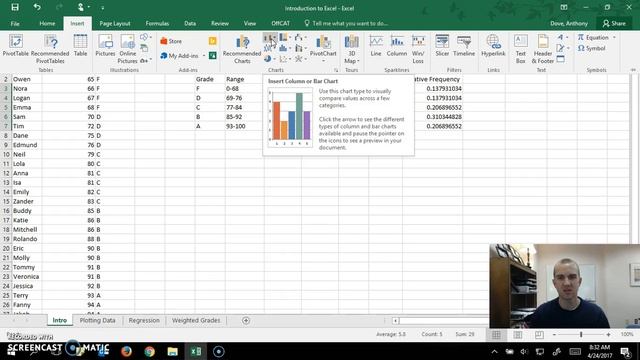
Task: Insert a Timeline filter
Action: pos(464,46)
